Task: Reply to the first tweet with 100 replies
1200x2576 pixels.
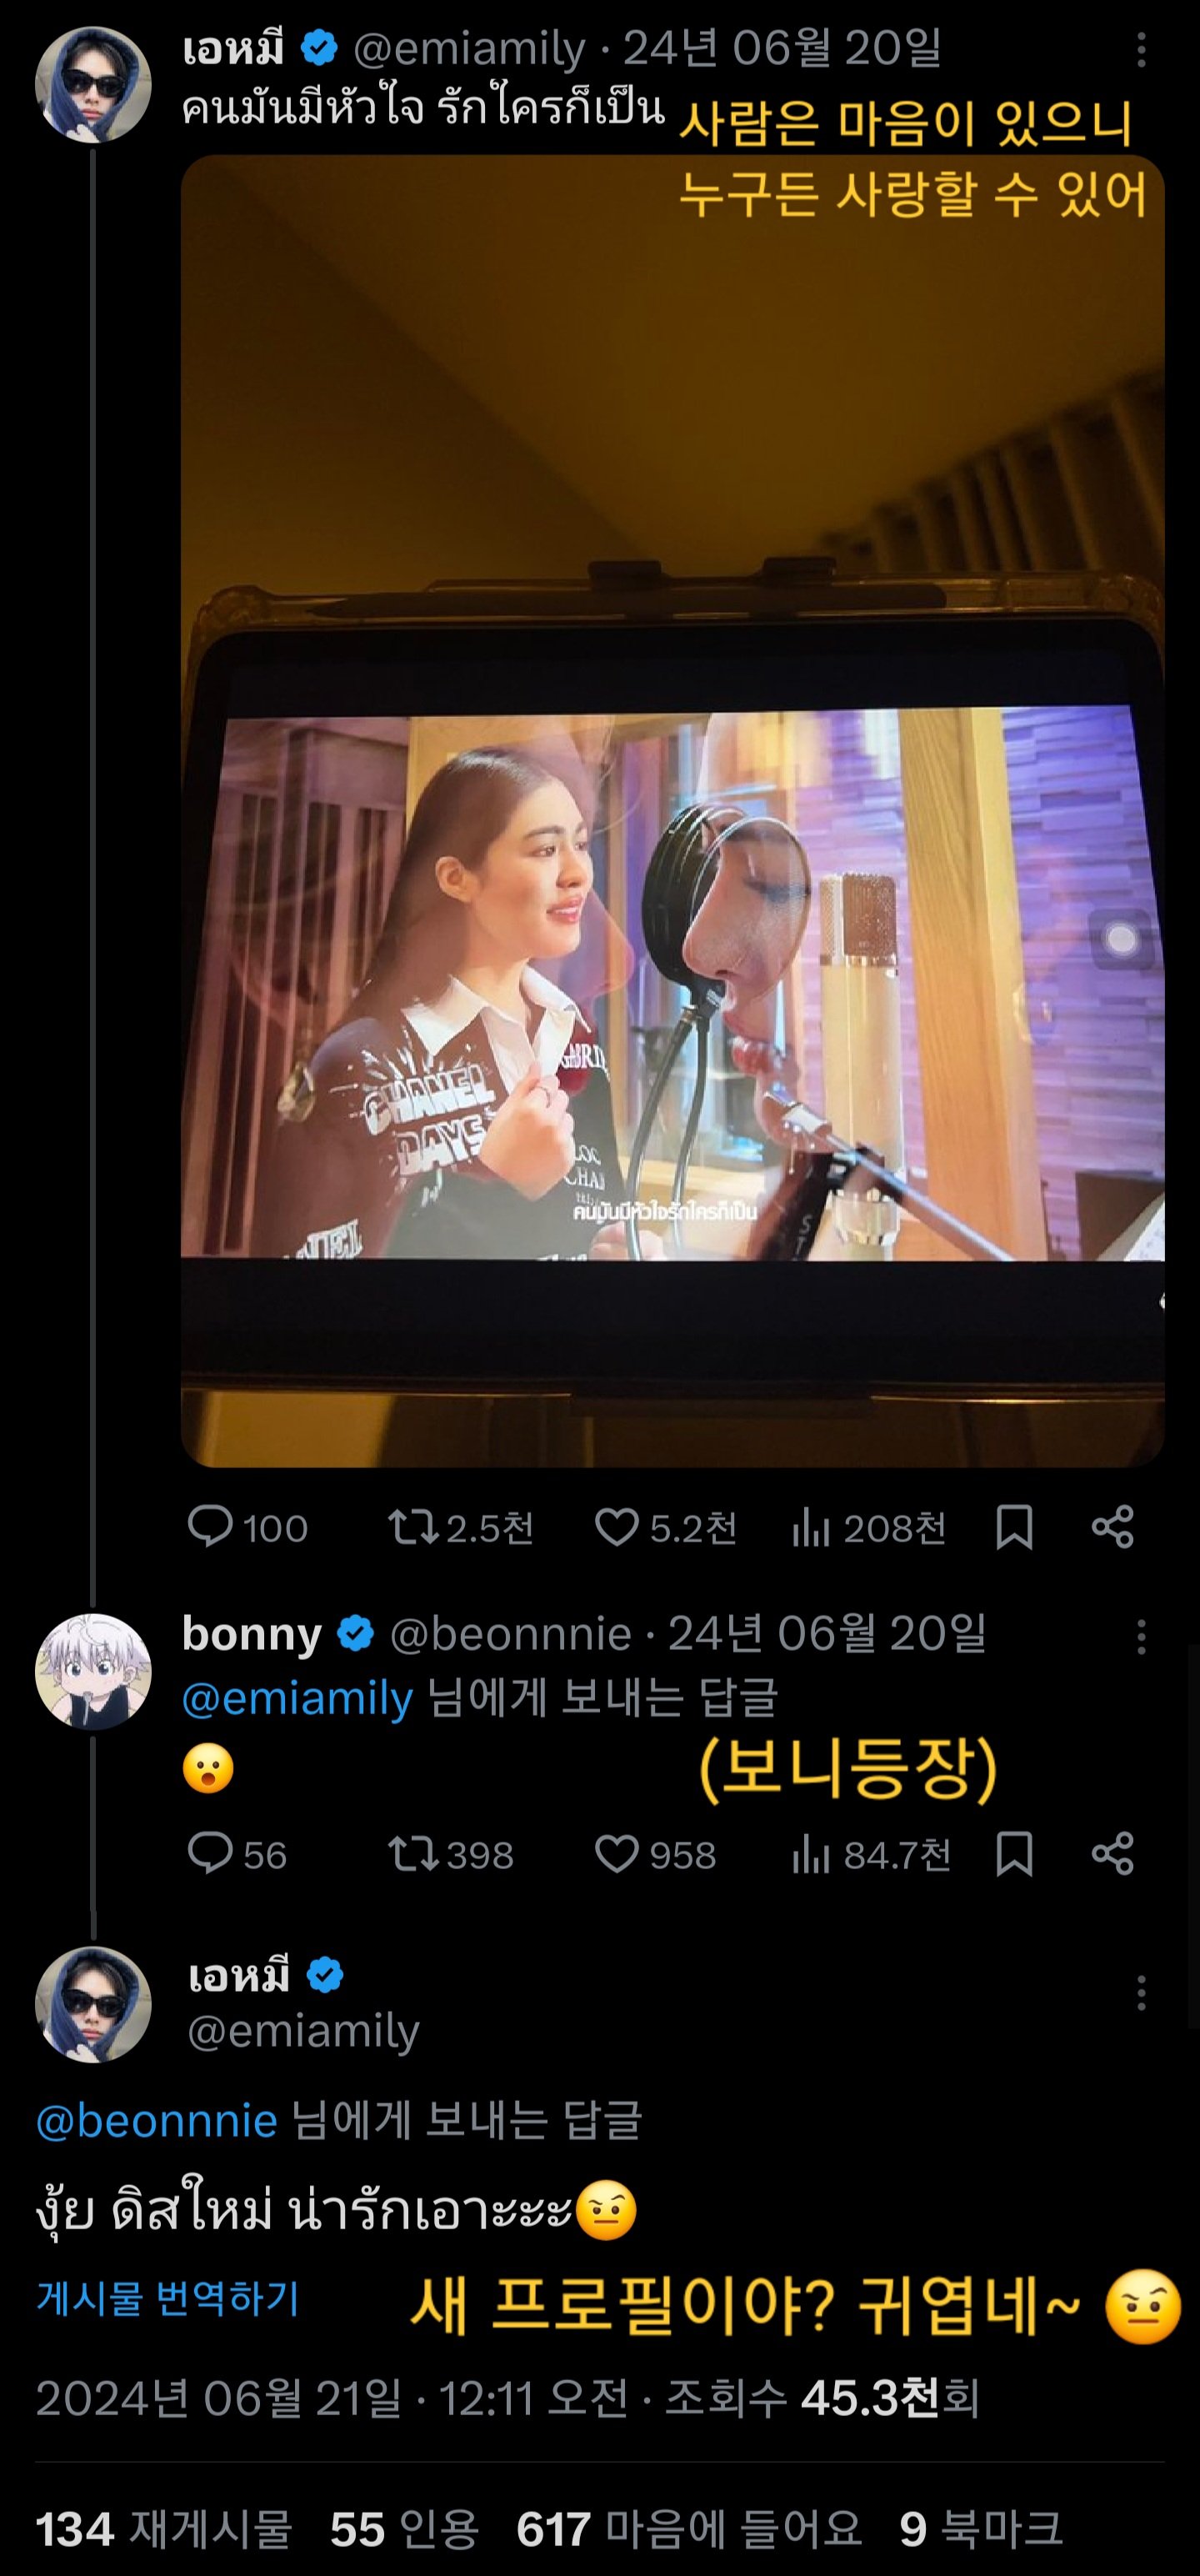Action: (210, 1528)
